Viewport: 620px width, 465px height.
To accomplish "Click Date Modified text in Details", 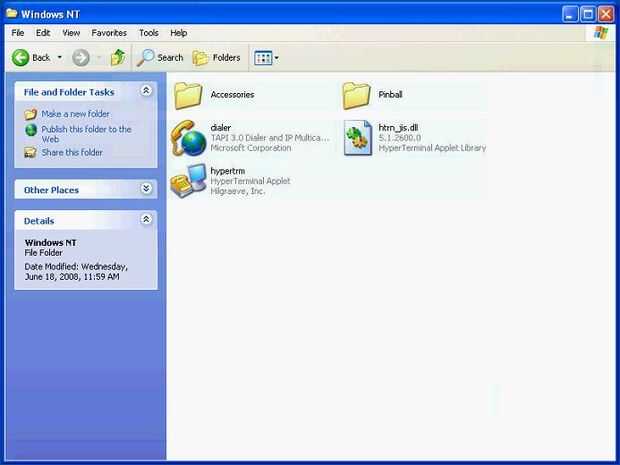I will [76, 272].
